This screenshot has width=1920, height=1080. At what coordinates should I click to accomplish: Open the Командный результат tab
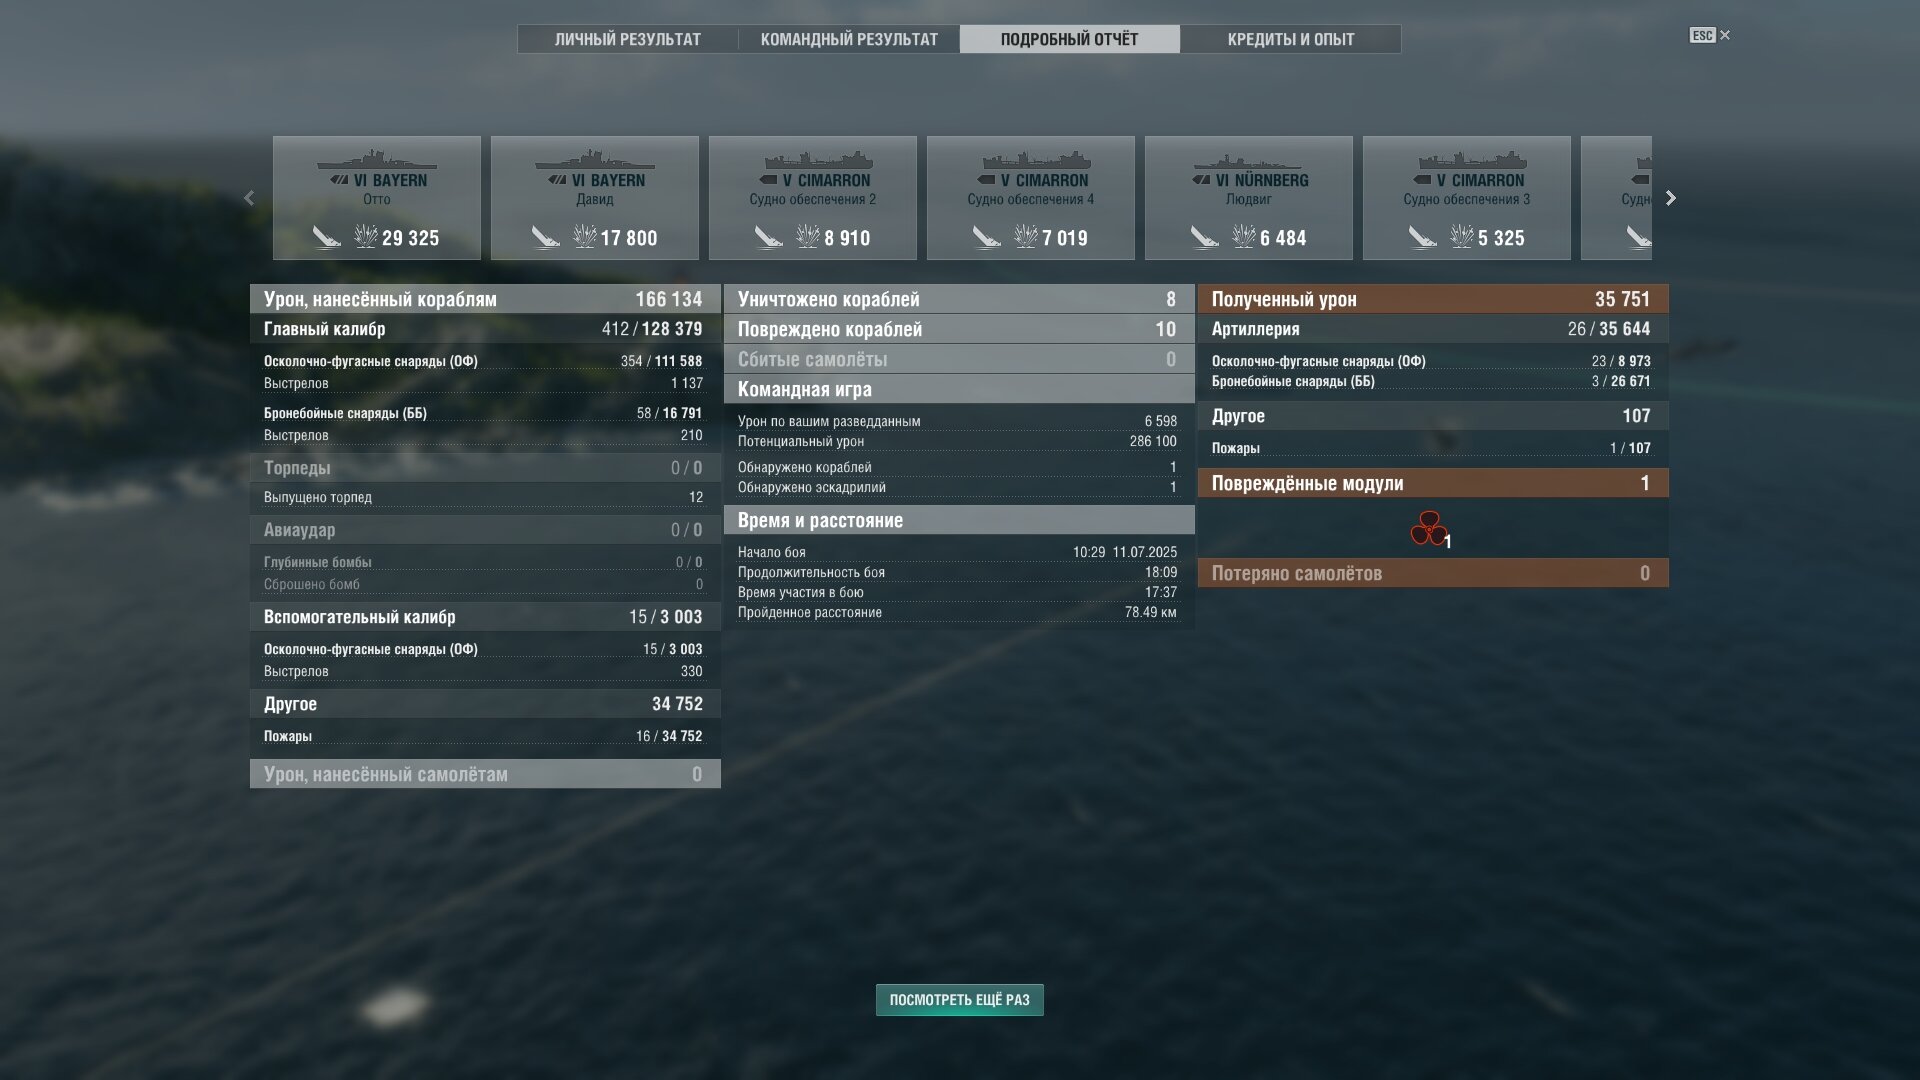point(849,39)
